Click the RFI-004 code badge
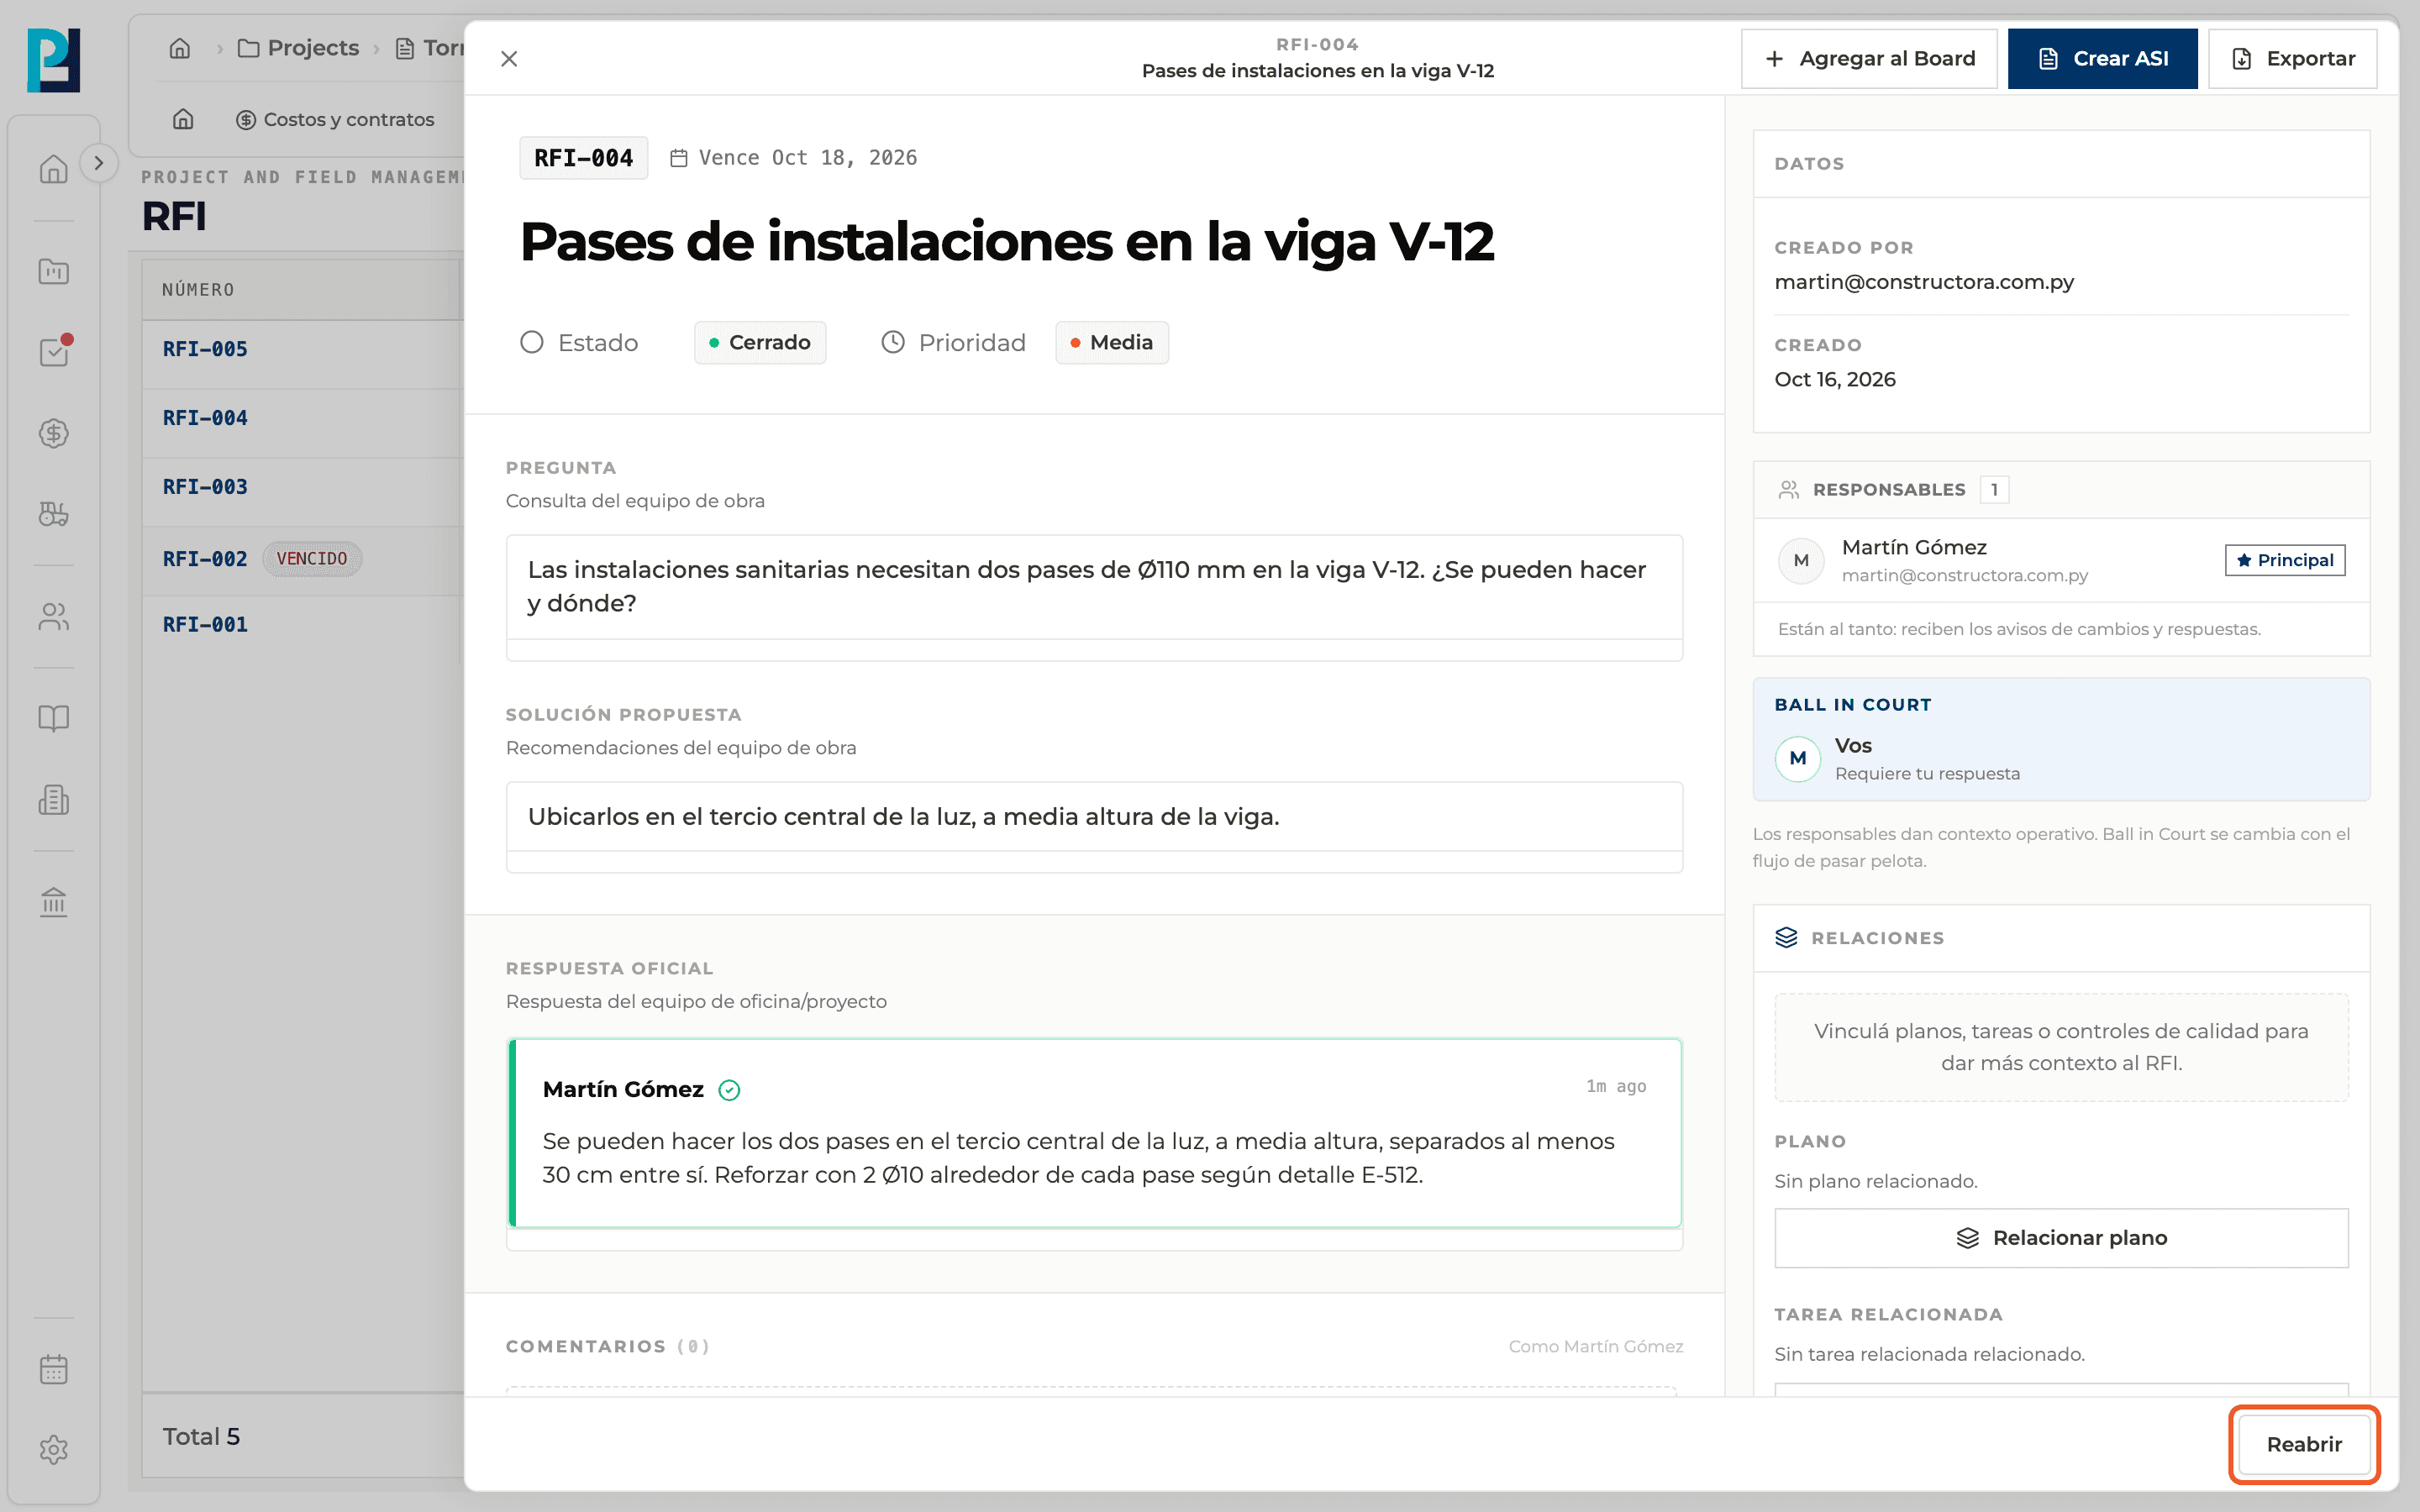 [583, 158]
